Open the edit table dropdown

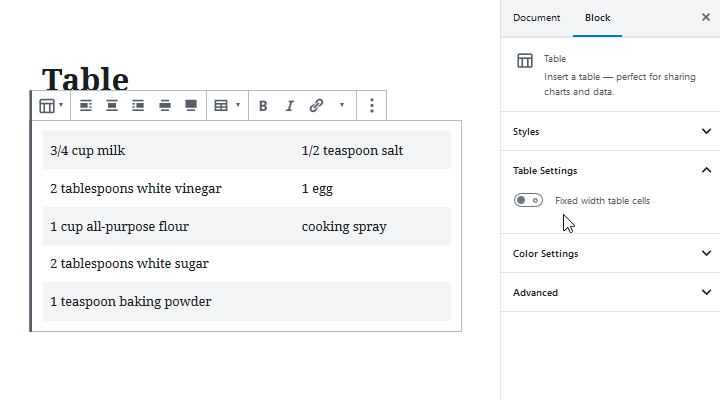[x=227, y=105]
